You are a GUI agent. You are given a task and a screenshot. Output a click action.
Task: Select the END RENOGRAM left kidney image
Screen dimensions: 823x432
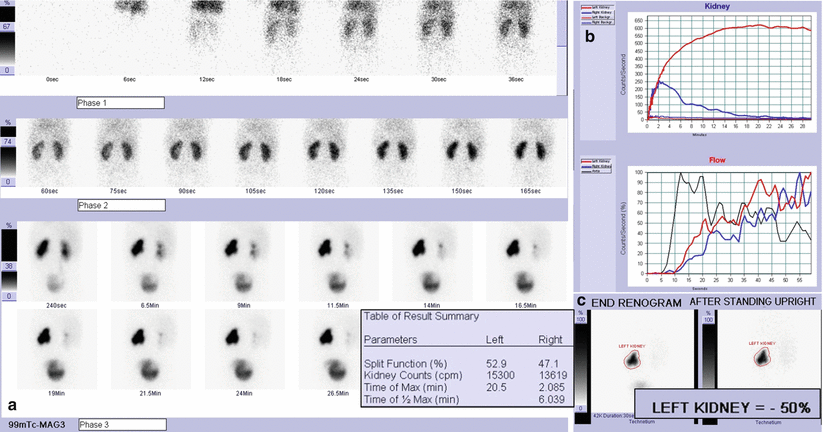(x=638, y=360)
